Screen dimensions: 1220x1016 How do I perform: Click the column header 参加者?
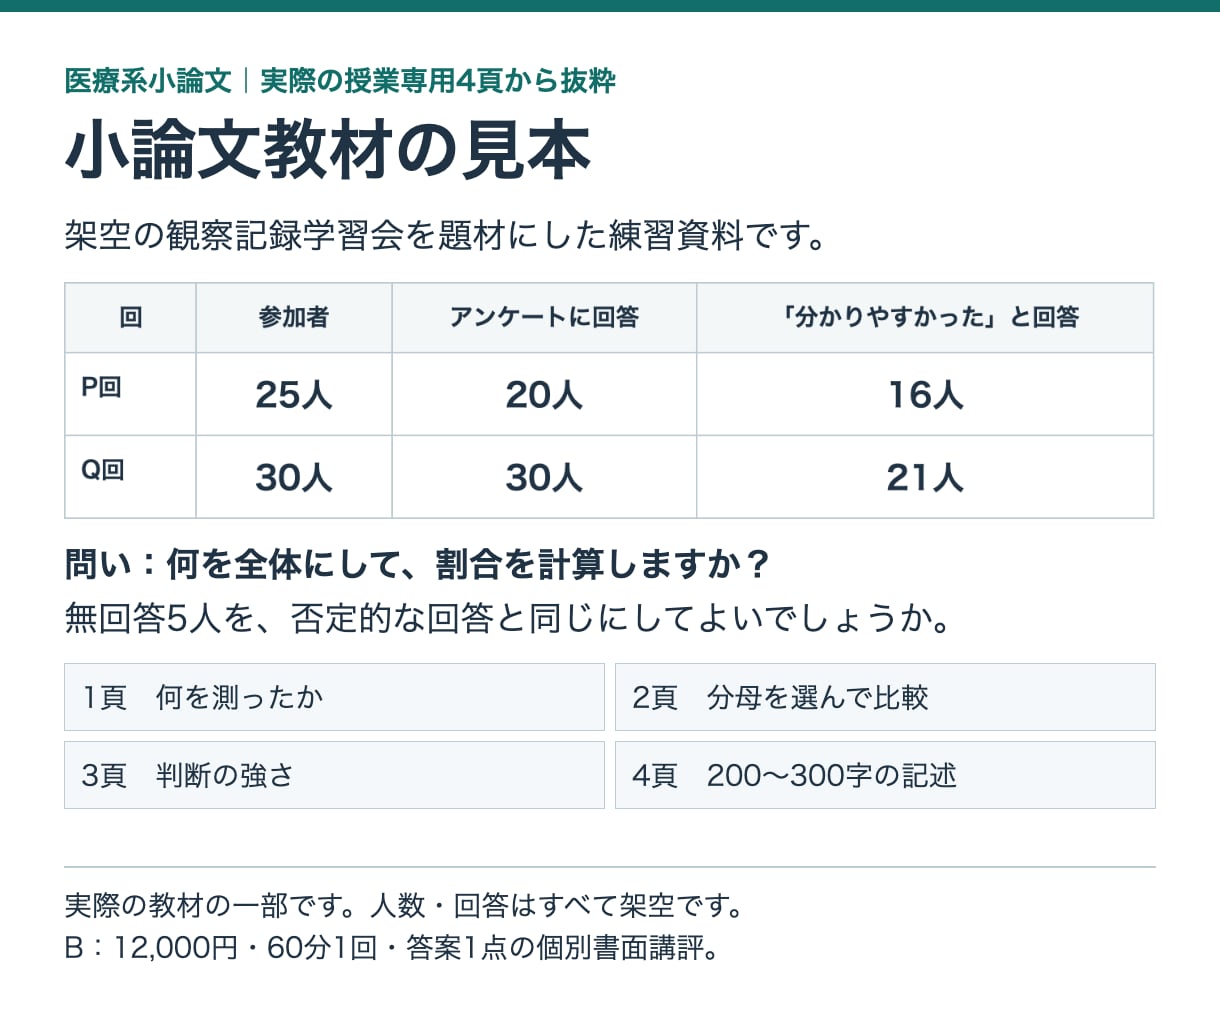click(294, 318)
